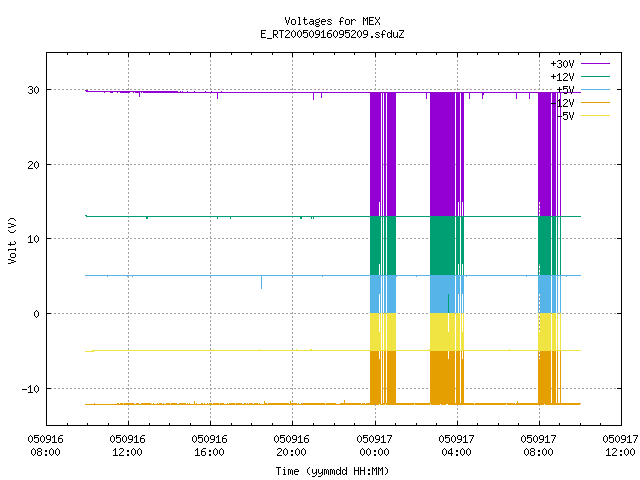This screenshot has width=640, height=480.
Task: Click the +12V legend label
Action: click(562, 77)
